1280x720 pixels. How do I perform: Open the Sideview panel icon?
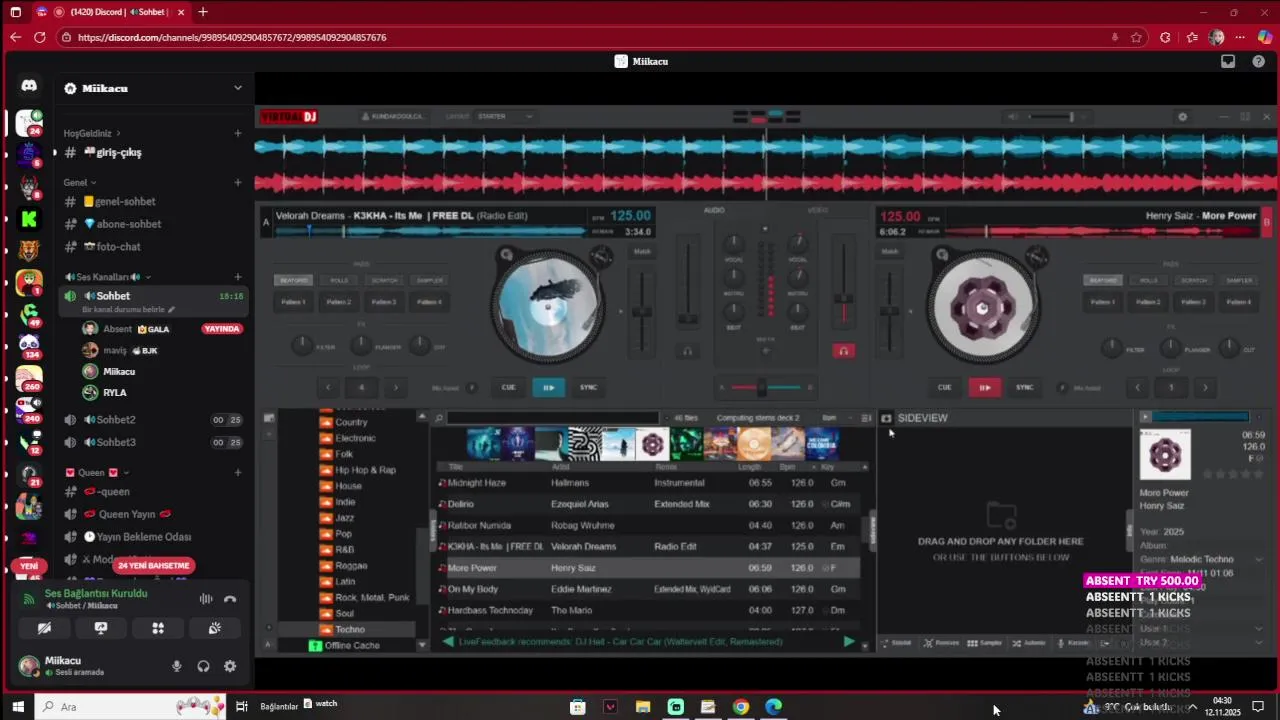click(x=886, y=418)
